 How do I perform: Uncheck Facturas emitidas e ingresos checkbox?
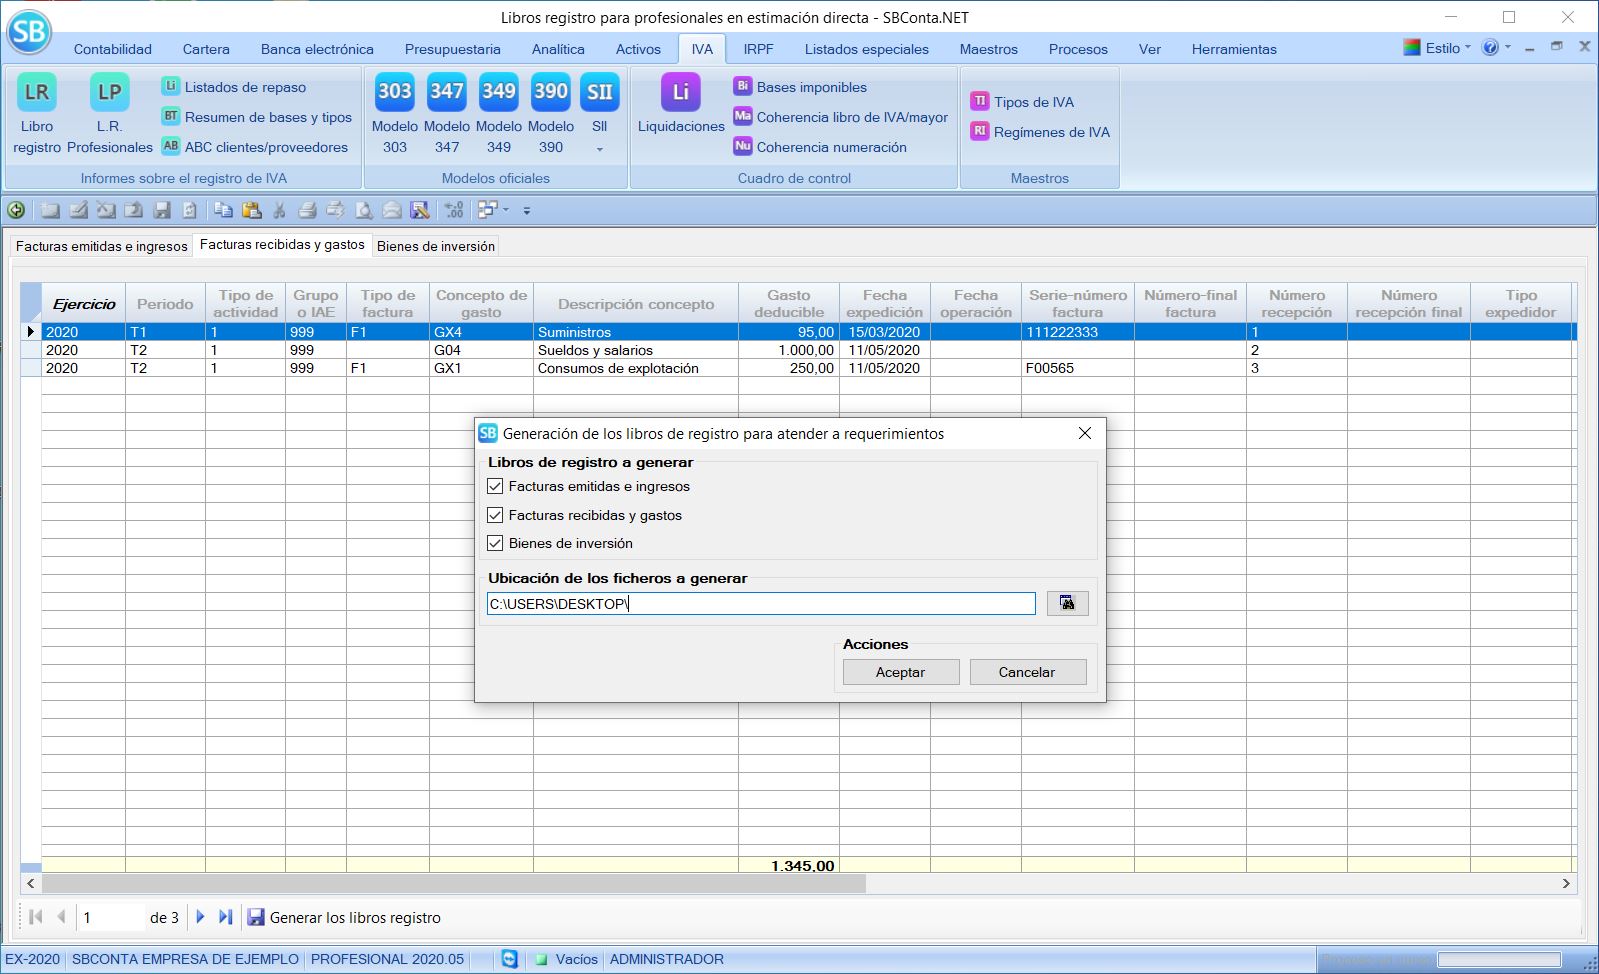pos(495,487)
